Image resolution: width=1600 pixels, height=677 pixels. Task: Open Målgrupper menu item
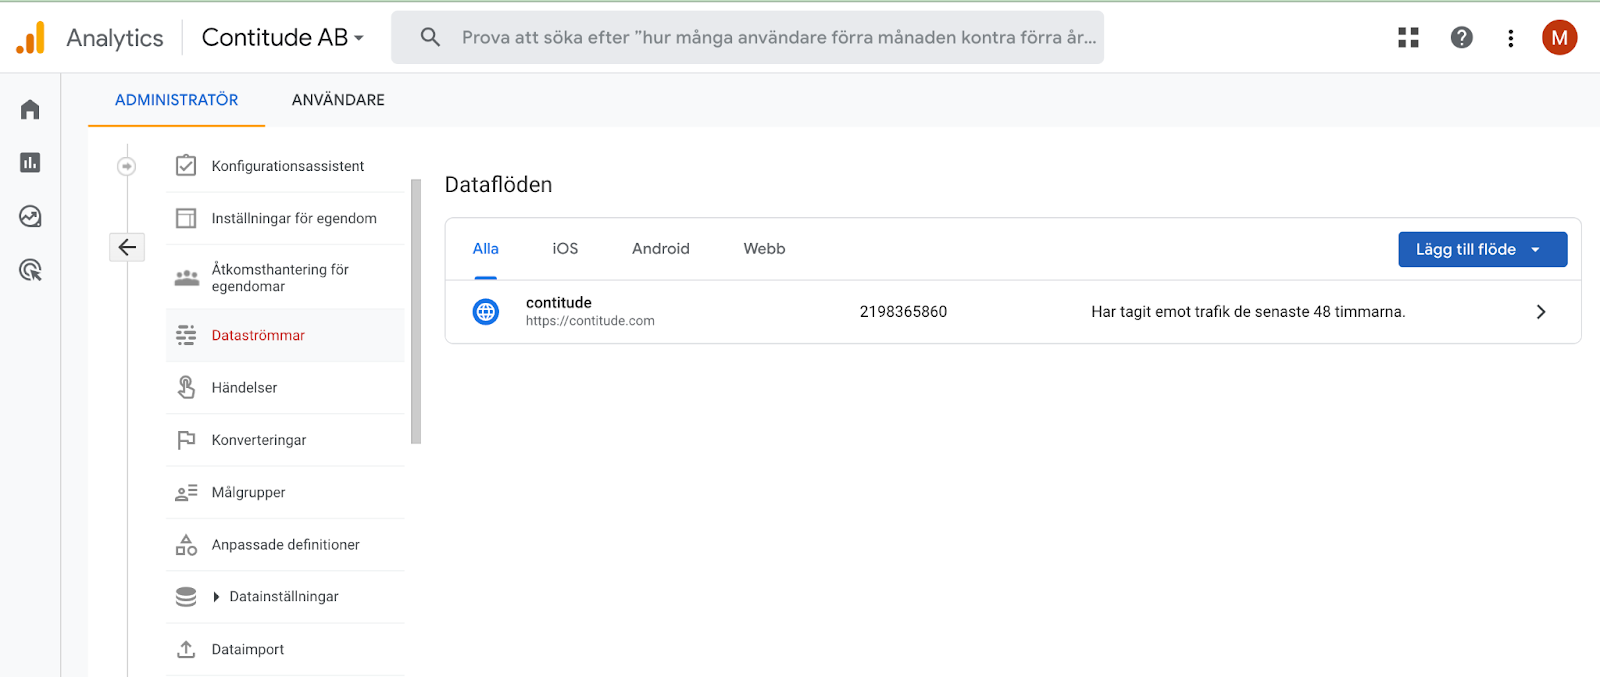(x=285, y=492)
